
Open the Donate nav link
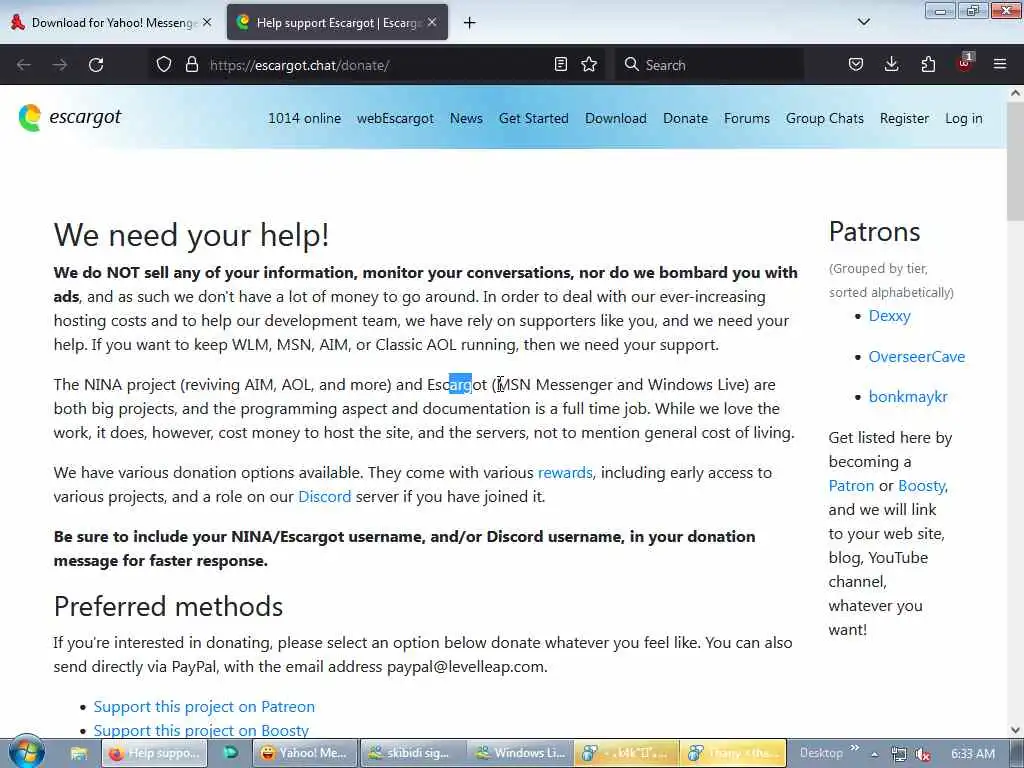click(686, 118)
